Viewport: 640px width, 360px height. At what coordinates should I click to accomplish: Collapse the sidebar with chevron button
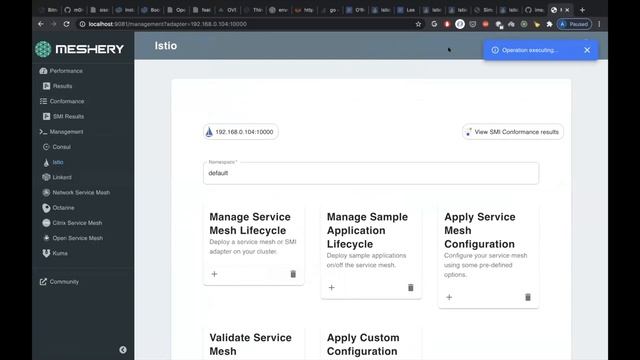tap(123, 350)
